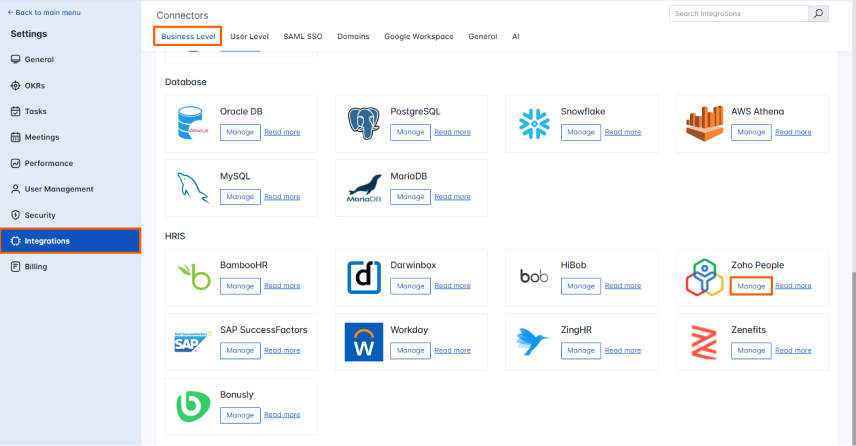Click the Zoho People logo
Screen dimensions: 856x446
705,277
